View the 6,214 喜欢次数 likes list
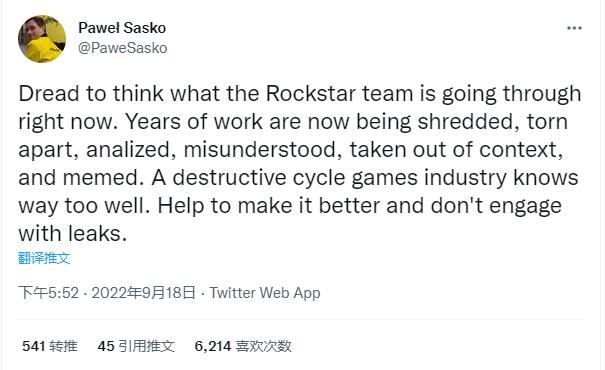Viewport: 605px width, 370px height. point(243,346)
